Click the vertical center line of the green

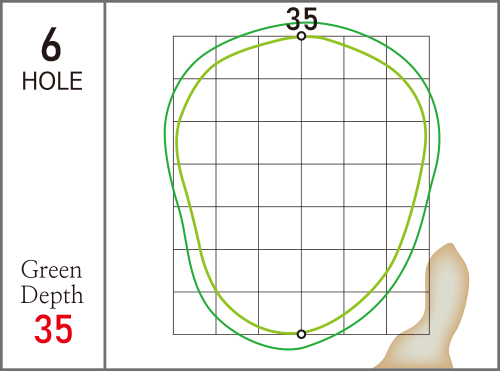(x=301, y=185)
